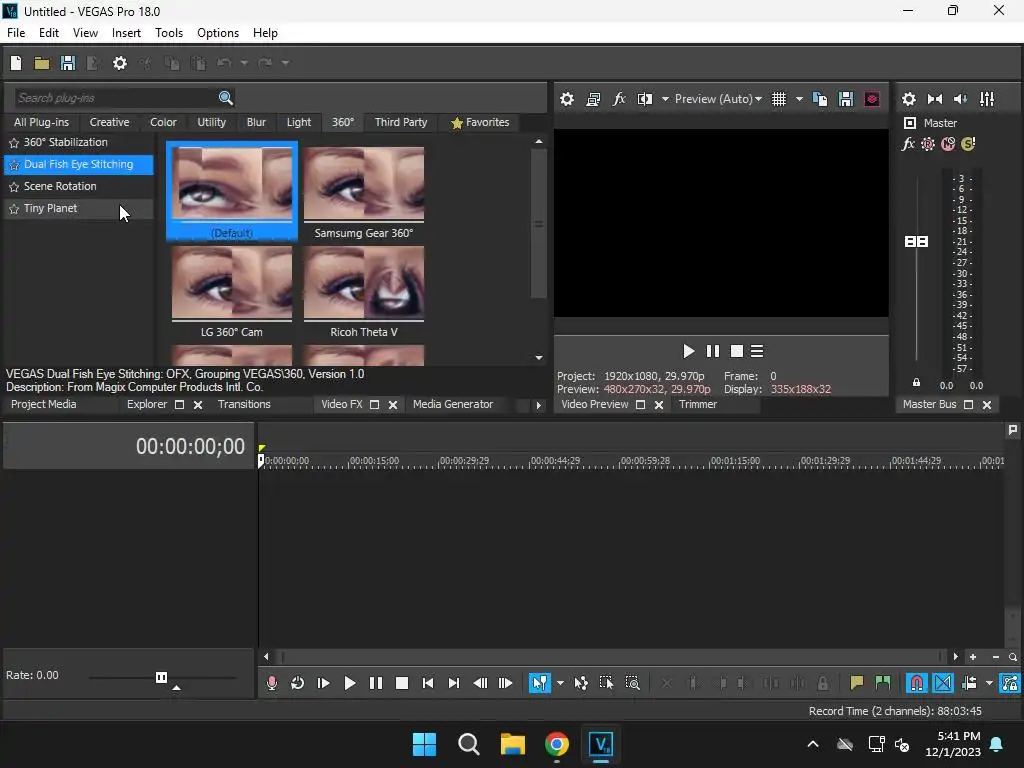
Task: Toggle Auto Ripple button
Action: (x=969, y=683)
